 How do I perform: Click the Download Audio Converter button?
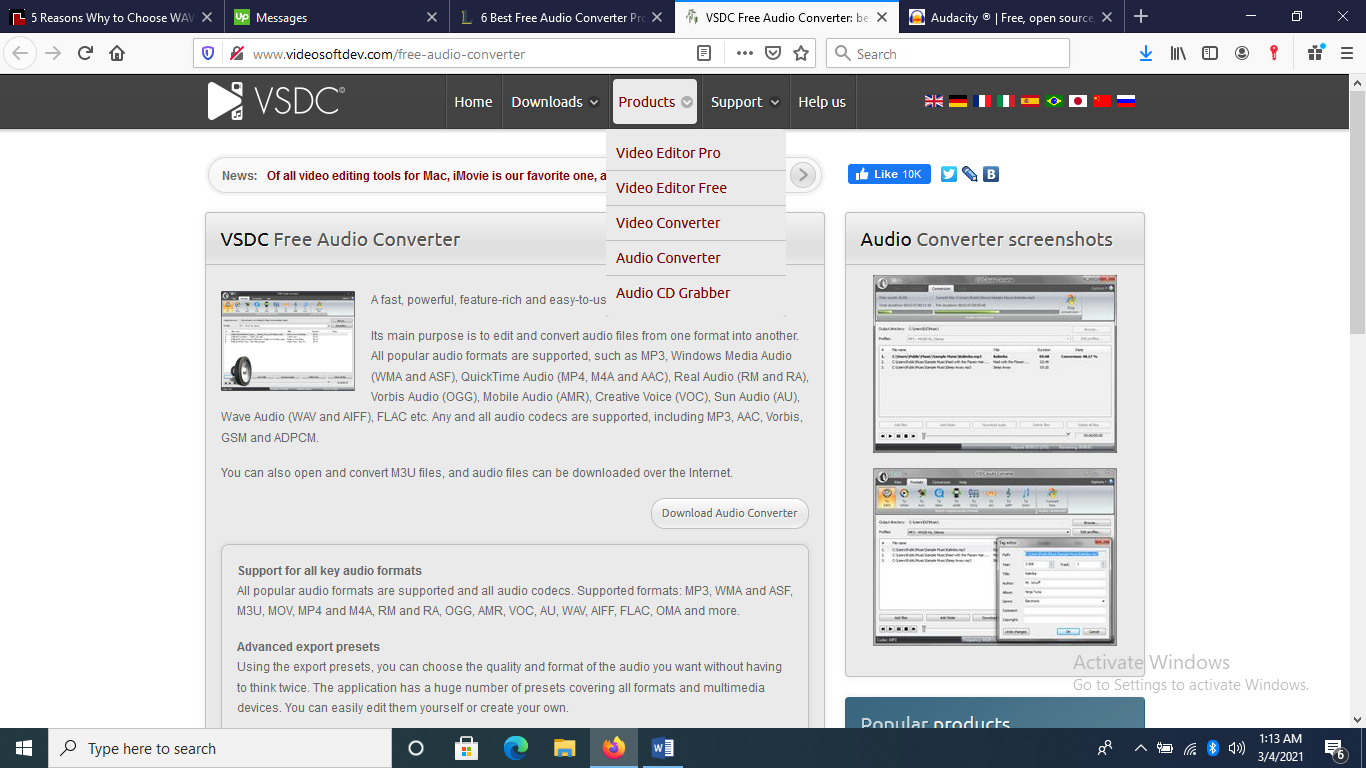[729, 513]
